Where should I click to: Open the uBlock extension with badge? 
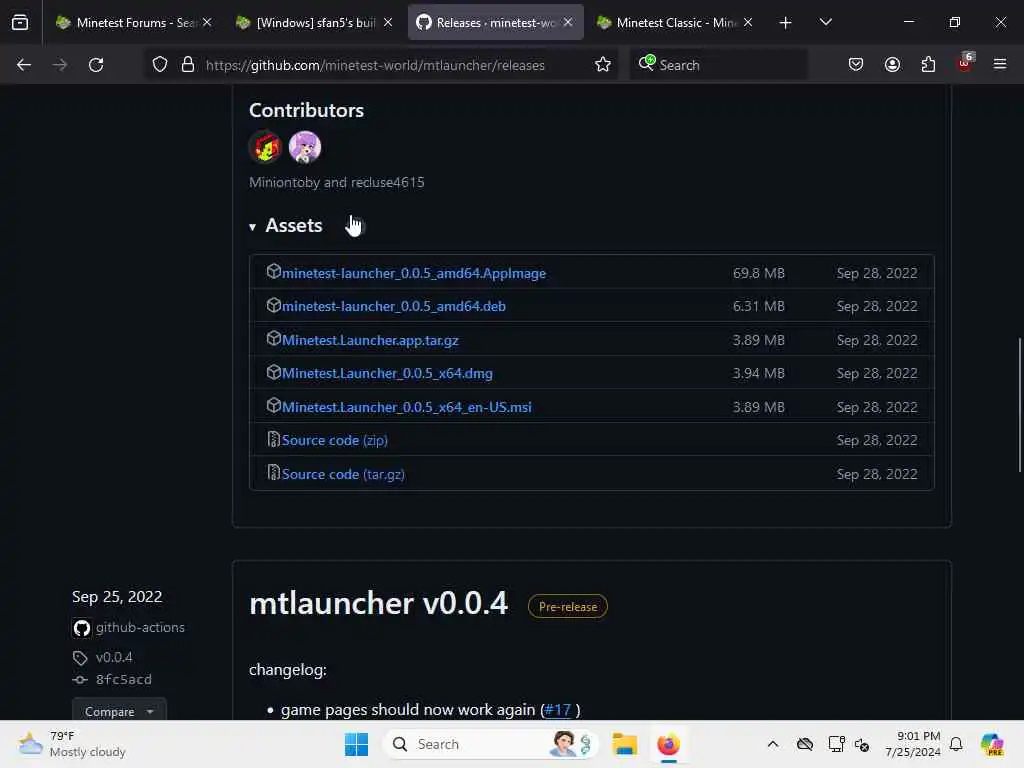(x=965, y=63)
